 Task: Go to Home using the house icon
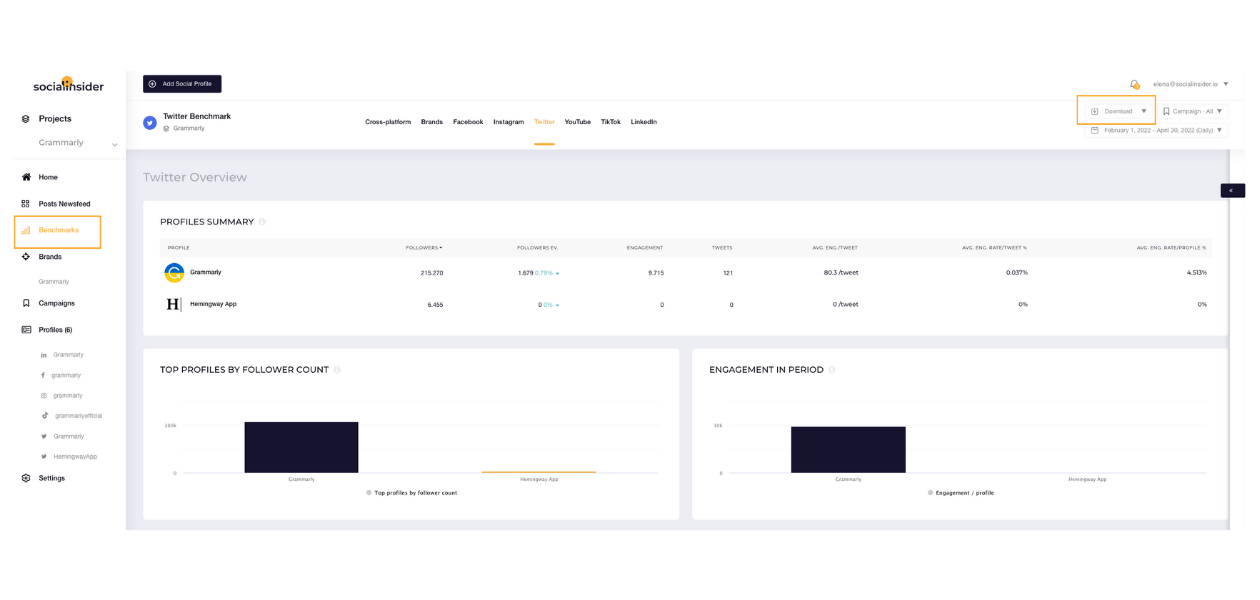point(26,177)
